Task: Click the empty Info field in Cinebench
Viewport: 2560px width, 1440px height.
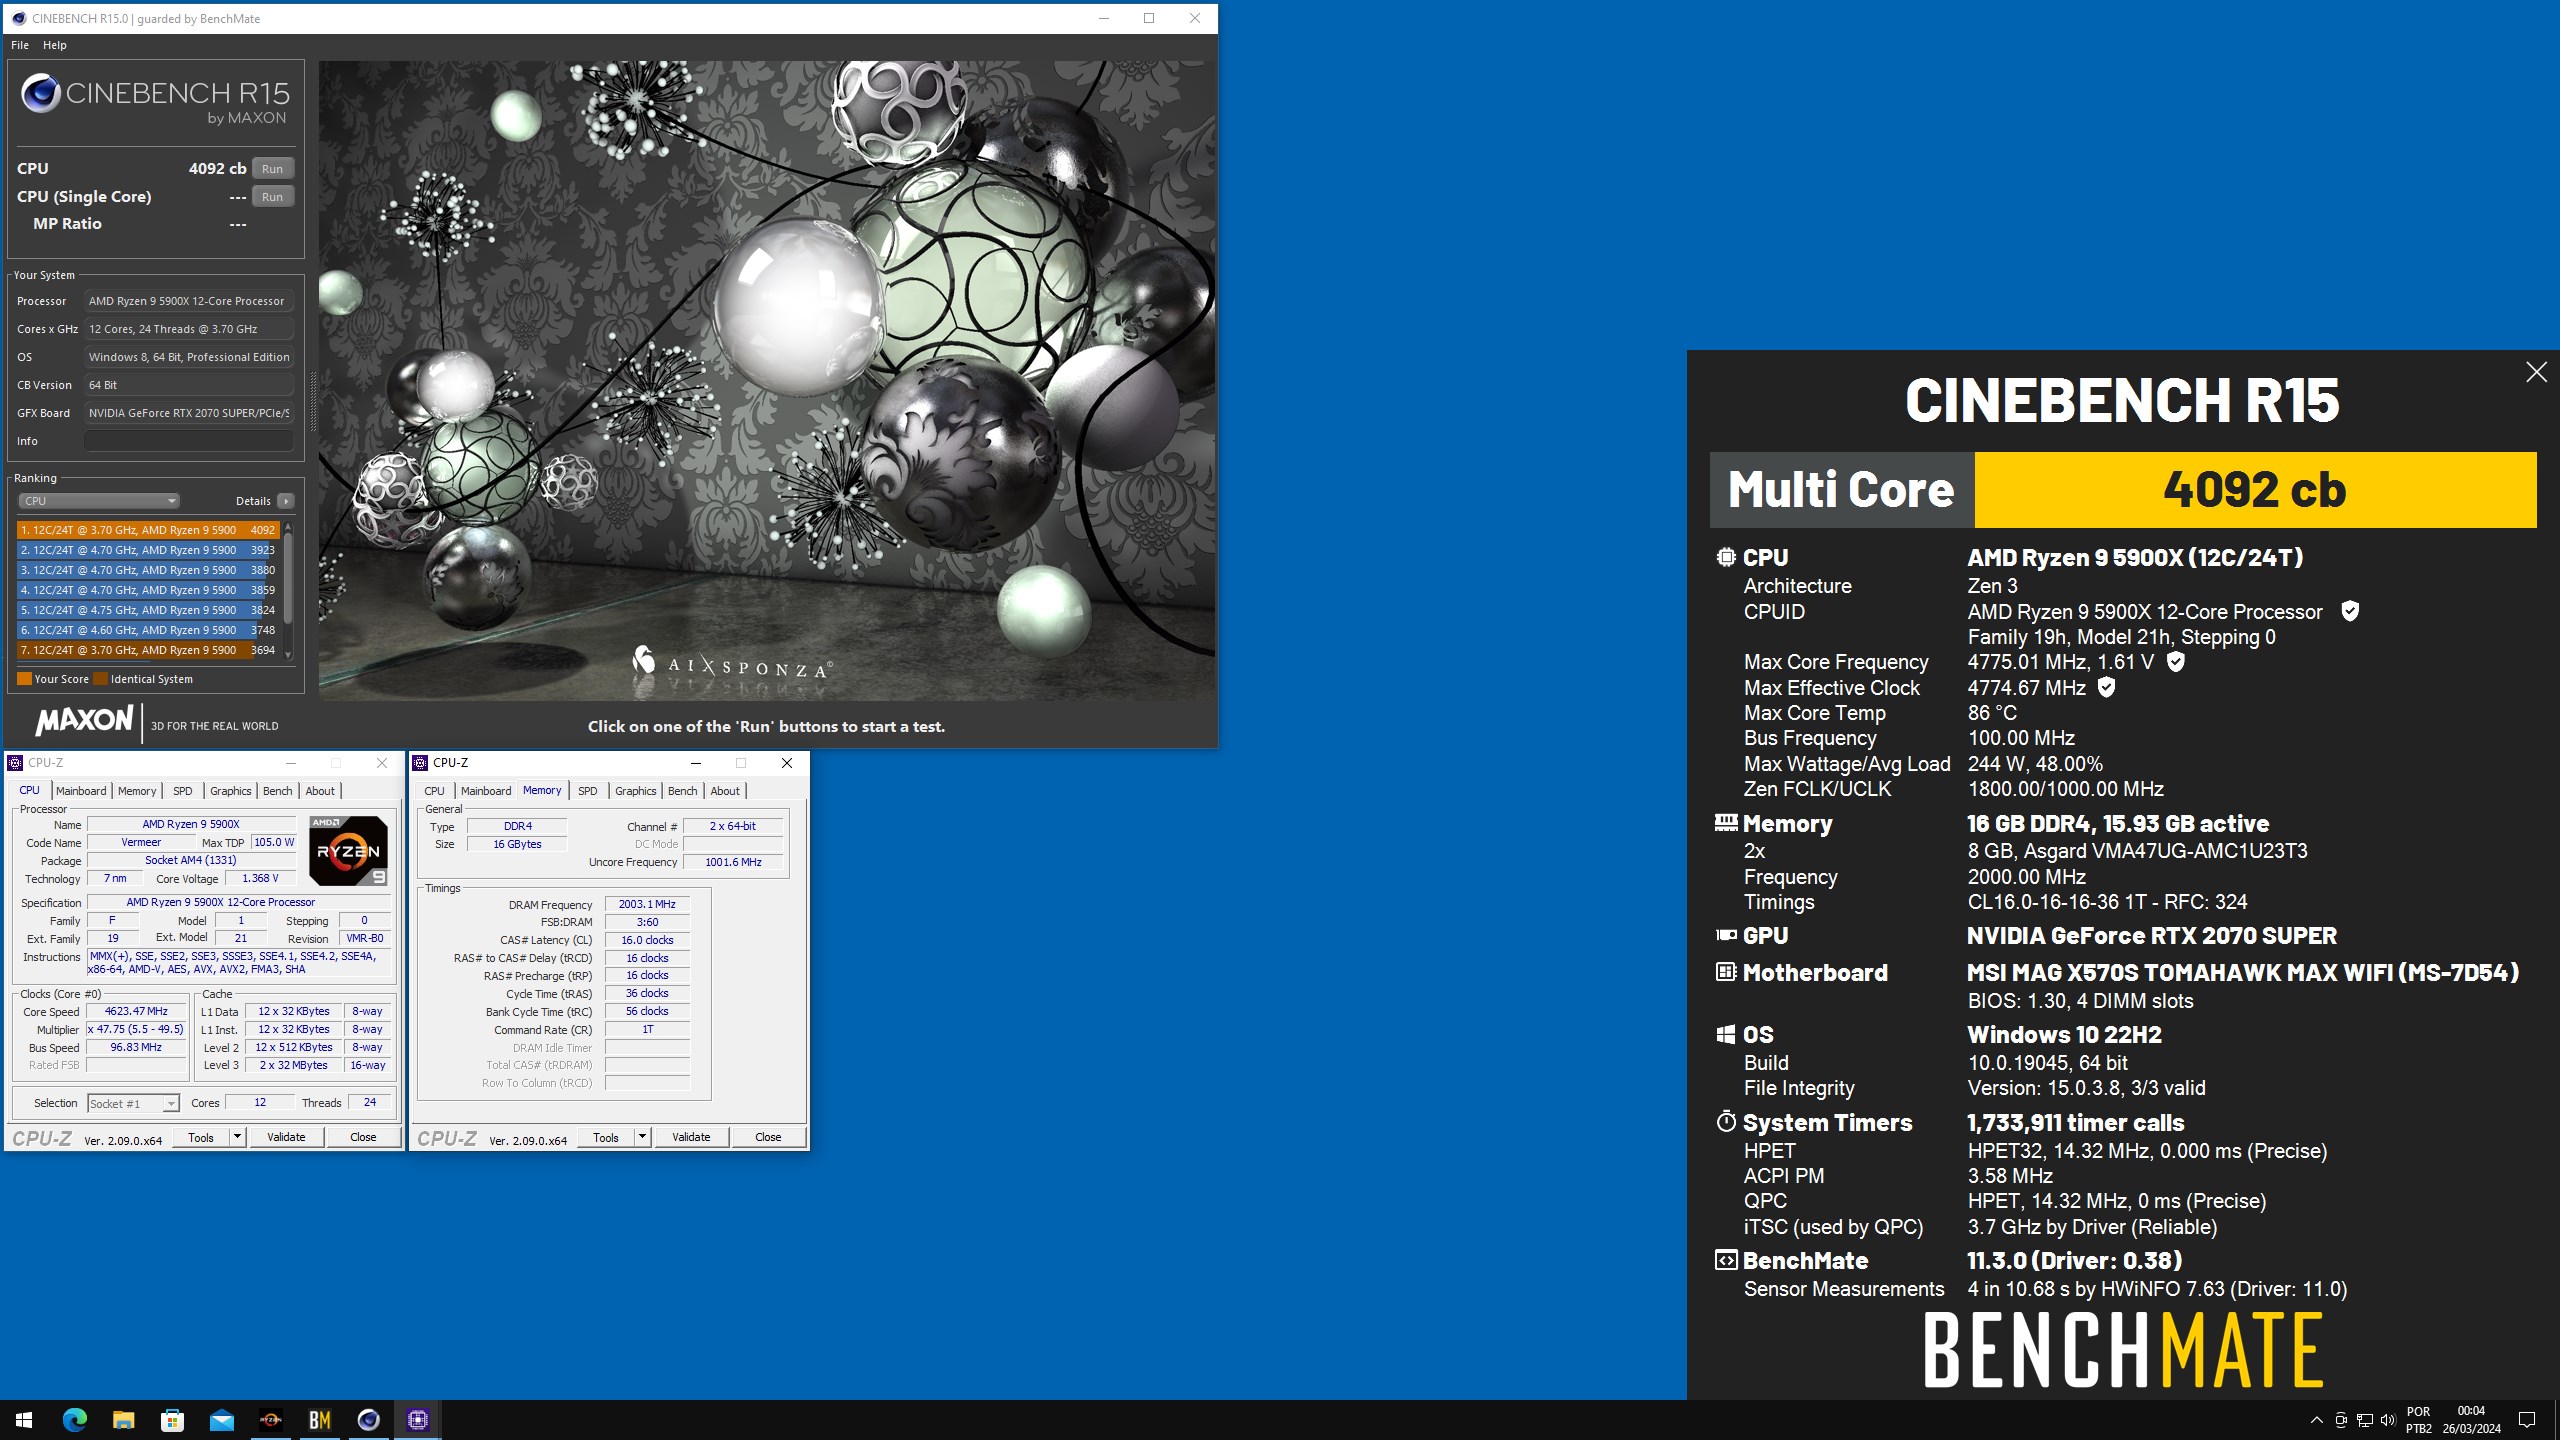Action: click(x=188, y=441)
